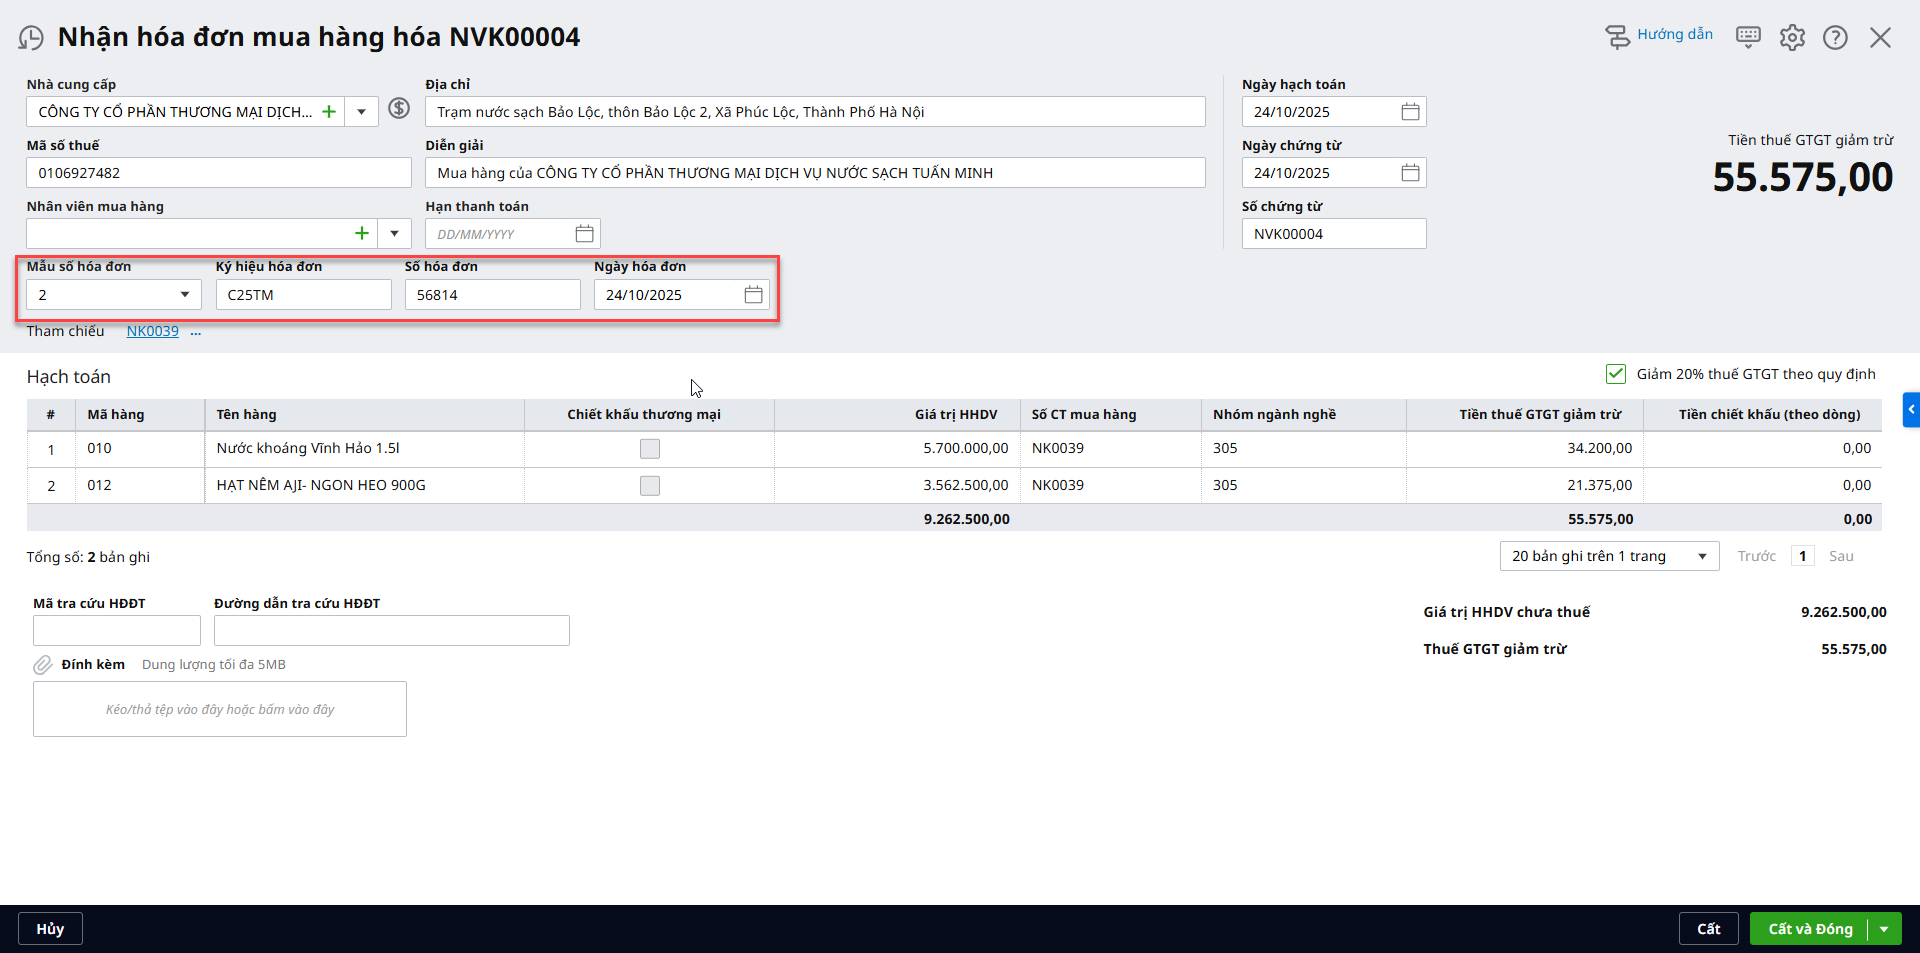
Task: Click the dollar sign icon beside supplier
Action: (x=399, y=109)
